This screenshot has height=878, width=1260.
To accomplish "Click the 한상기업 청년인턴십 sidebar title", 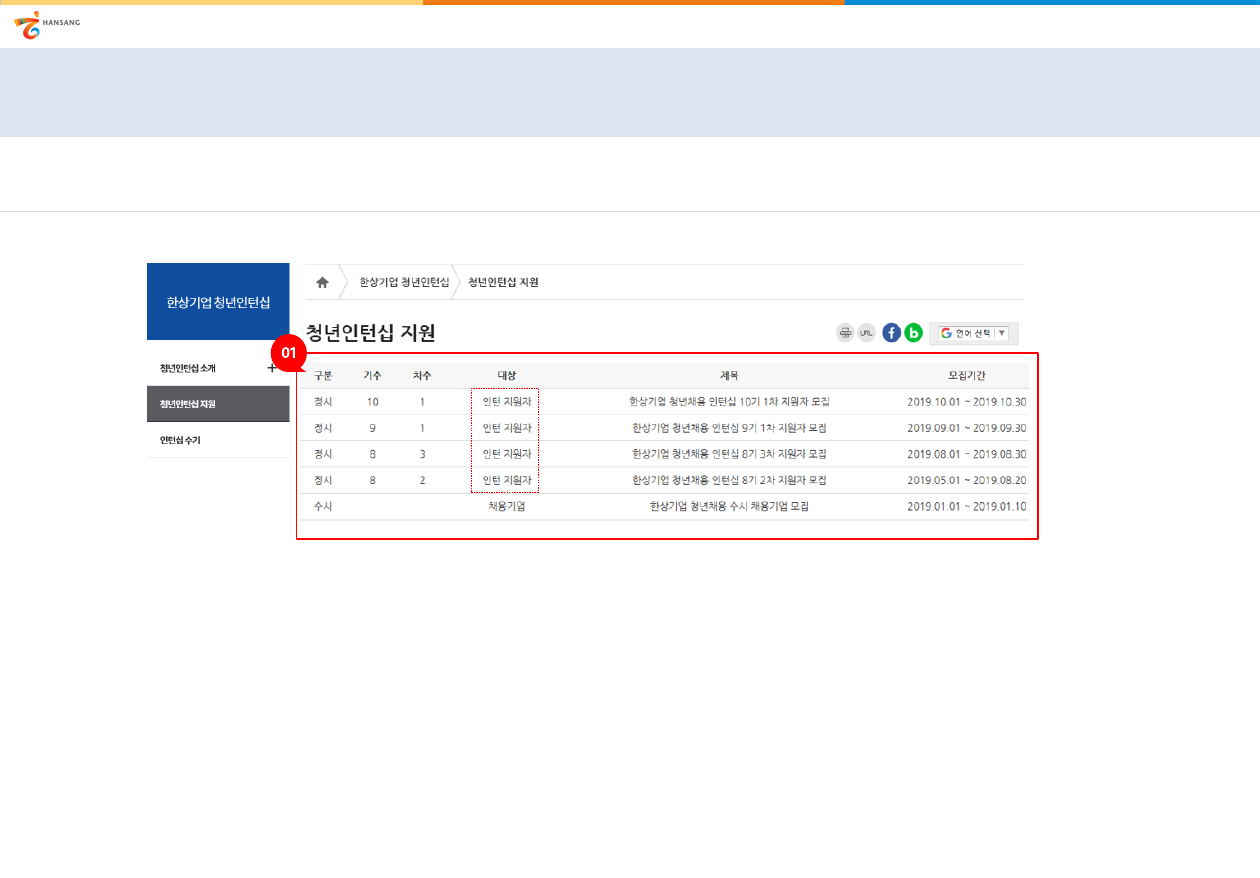I will click(218, 302).
